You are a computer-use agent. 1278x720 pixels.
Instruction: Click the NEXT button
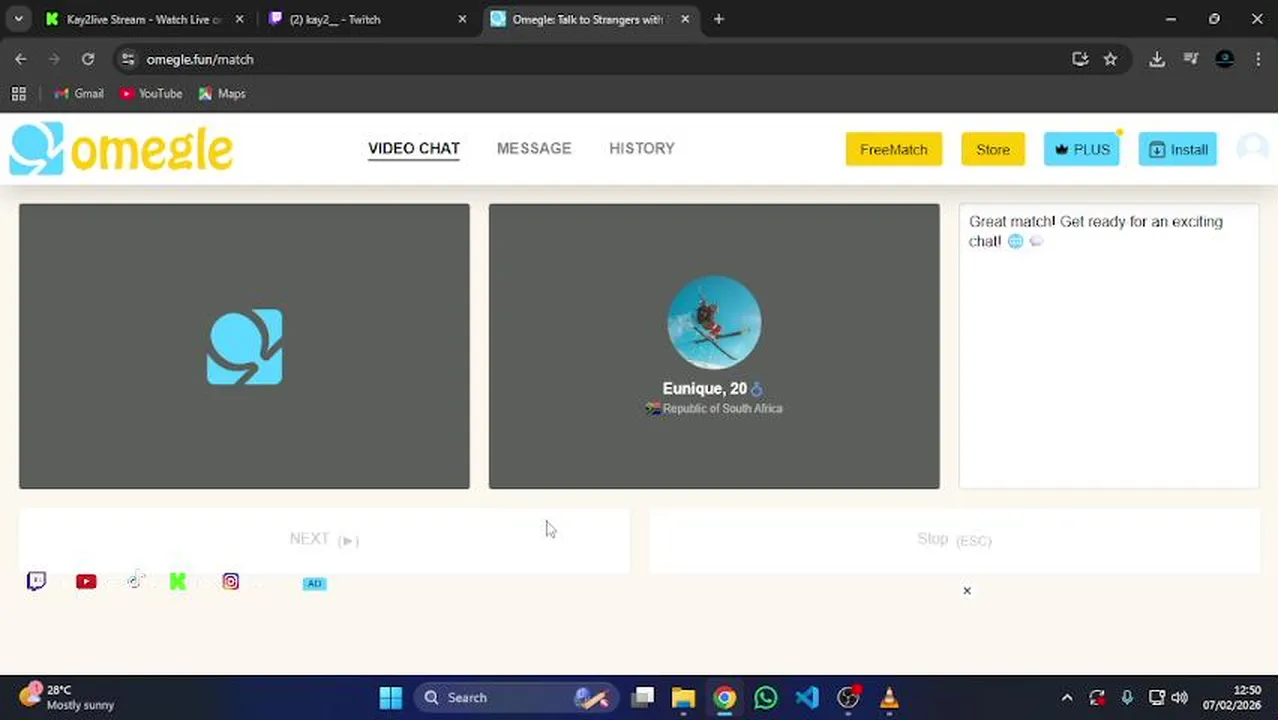324,539
